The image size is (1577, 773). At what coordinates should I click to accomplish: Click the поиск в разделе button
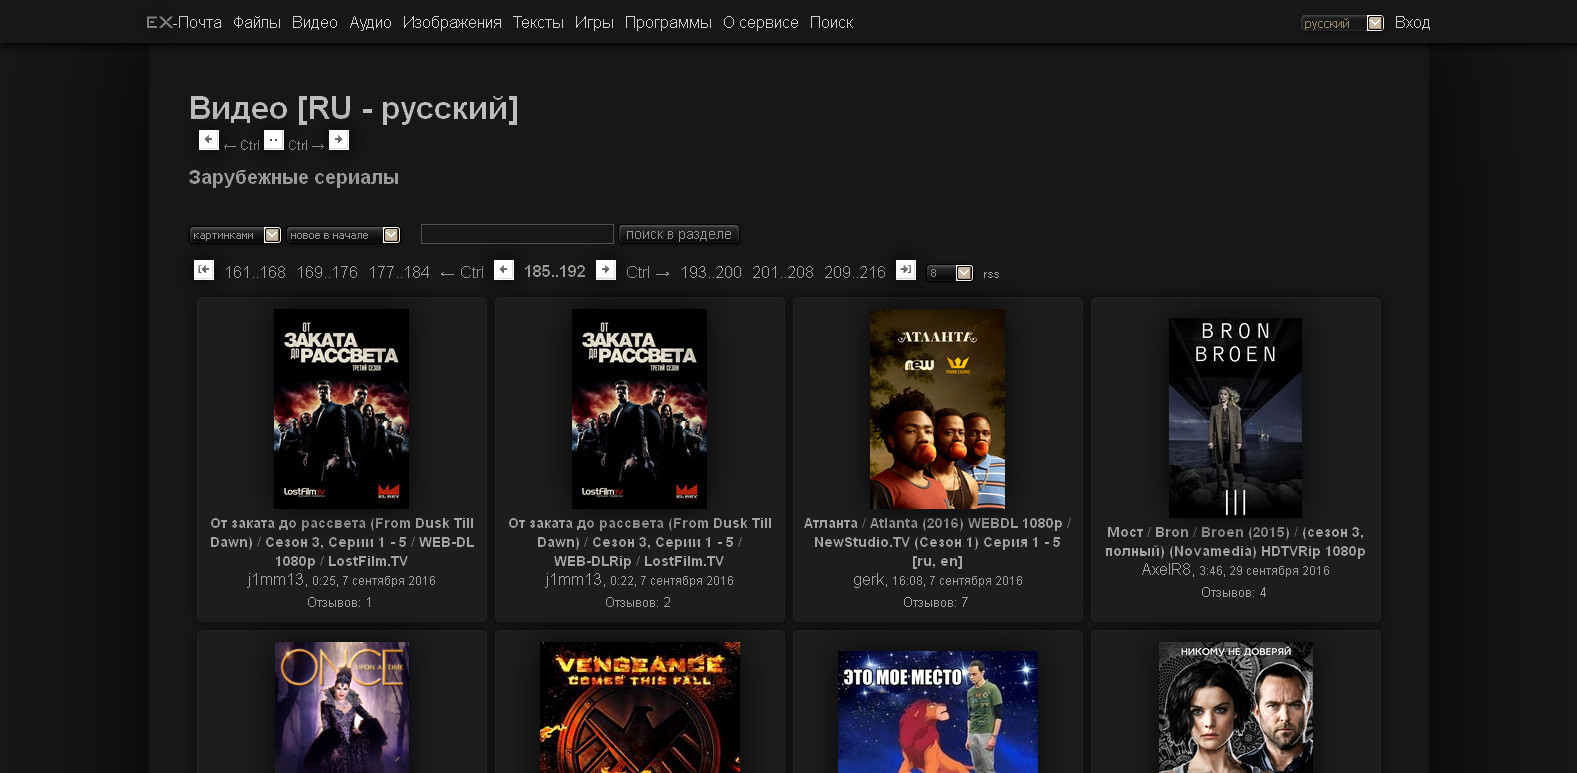[x=679, y=234]
